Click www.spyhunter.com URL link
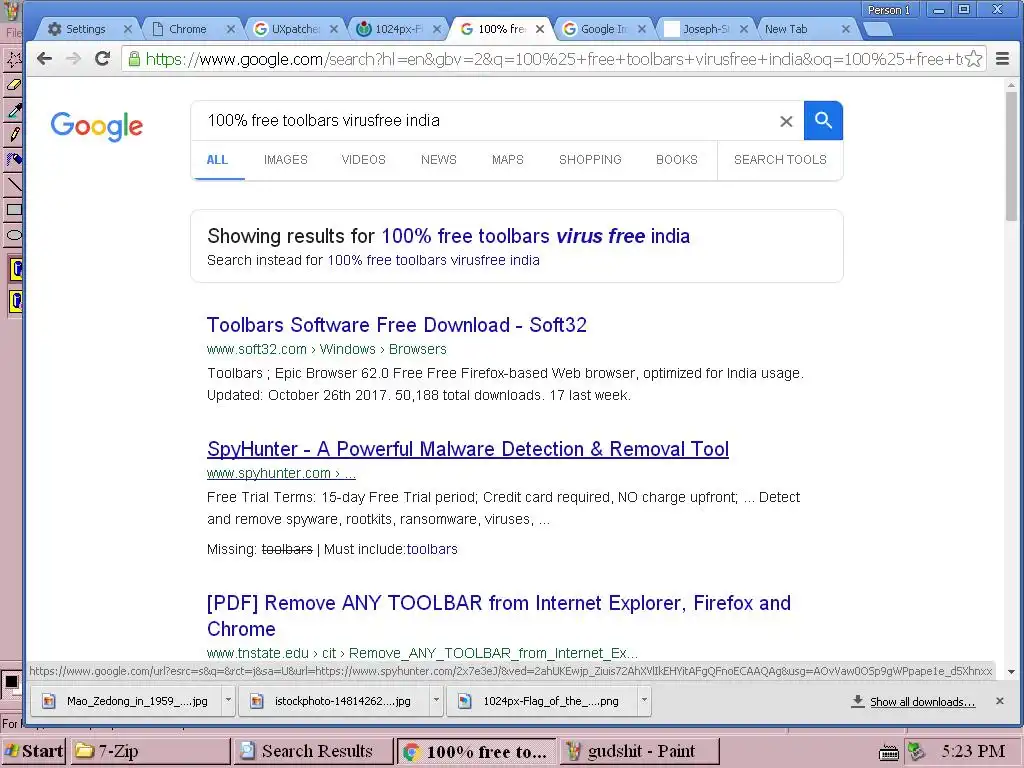1024x768 pixels. [281, 473]
